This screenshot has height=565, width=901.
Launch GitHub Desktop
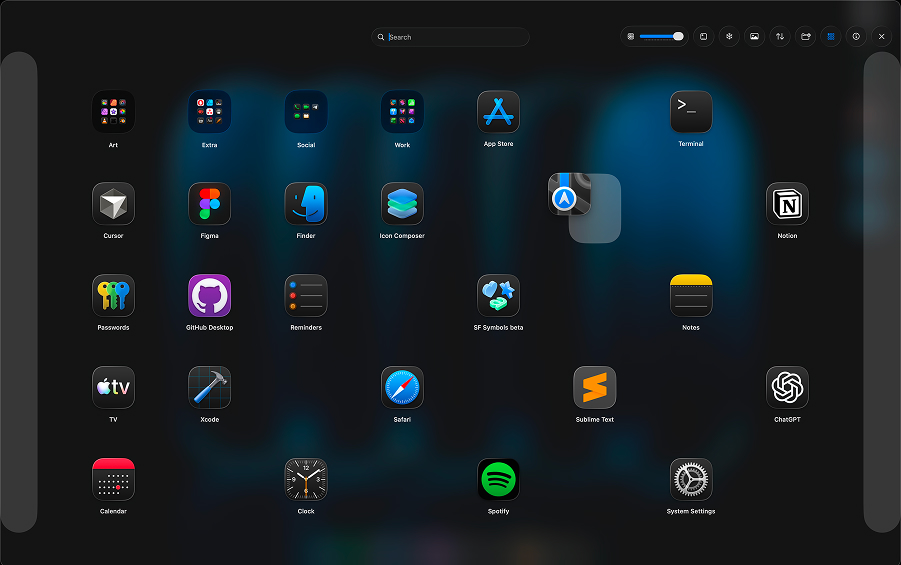point(210,295)
